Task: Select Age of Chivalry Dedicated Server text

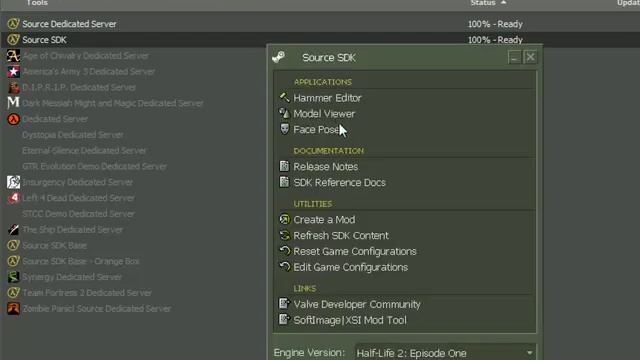Action: tap(86, 56)
